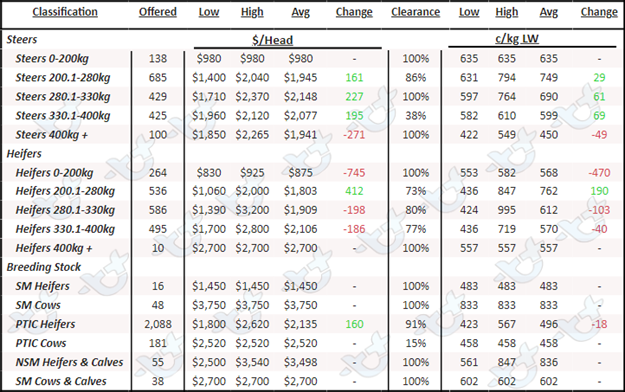
Task: Click the SM Cows & Calves row label
Action: [x=61, y=381]
